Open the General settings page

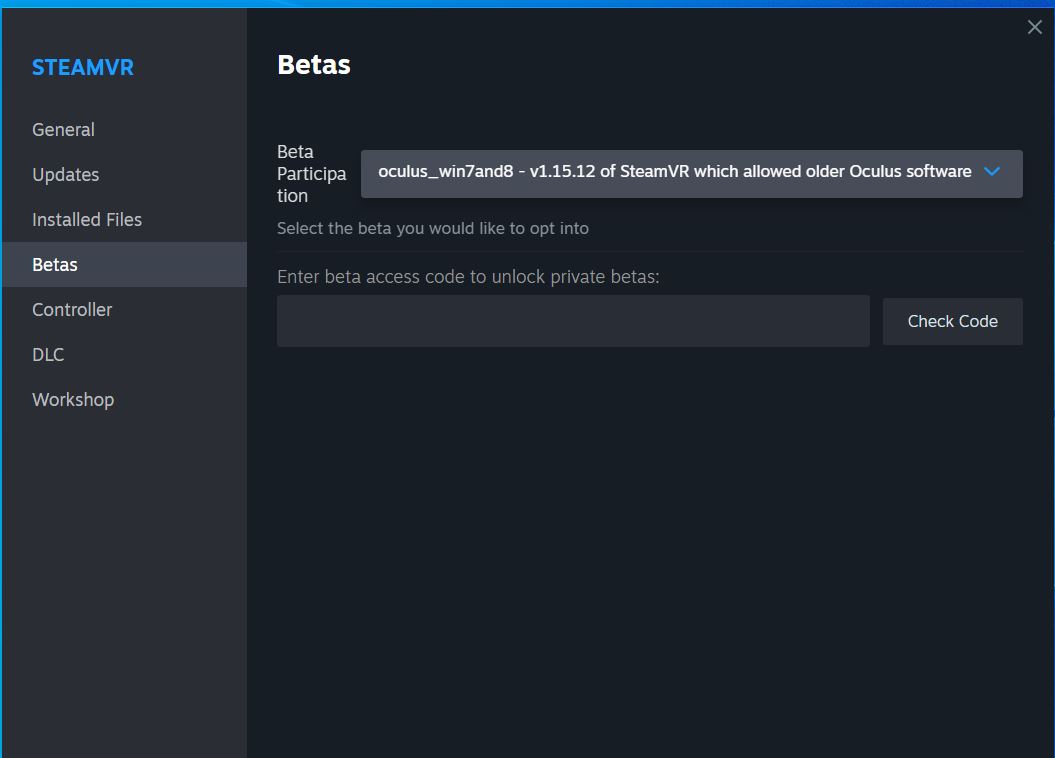[63, 130]
